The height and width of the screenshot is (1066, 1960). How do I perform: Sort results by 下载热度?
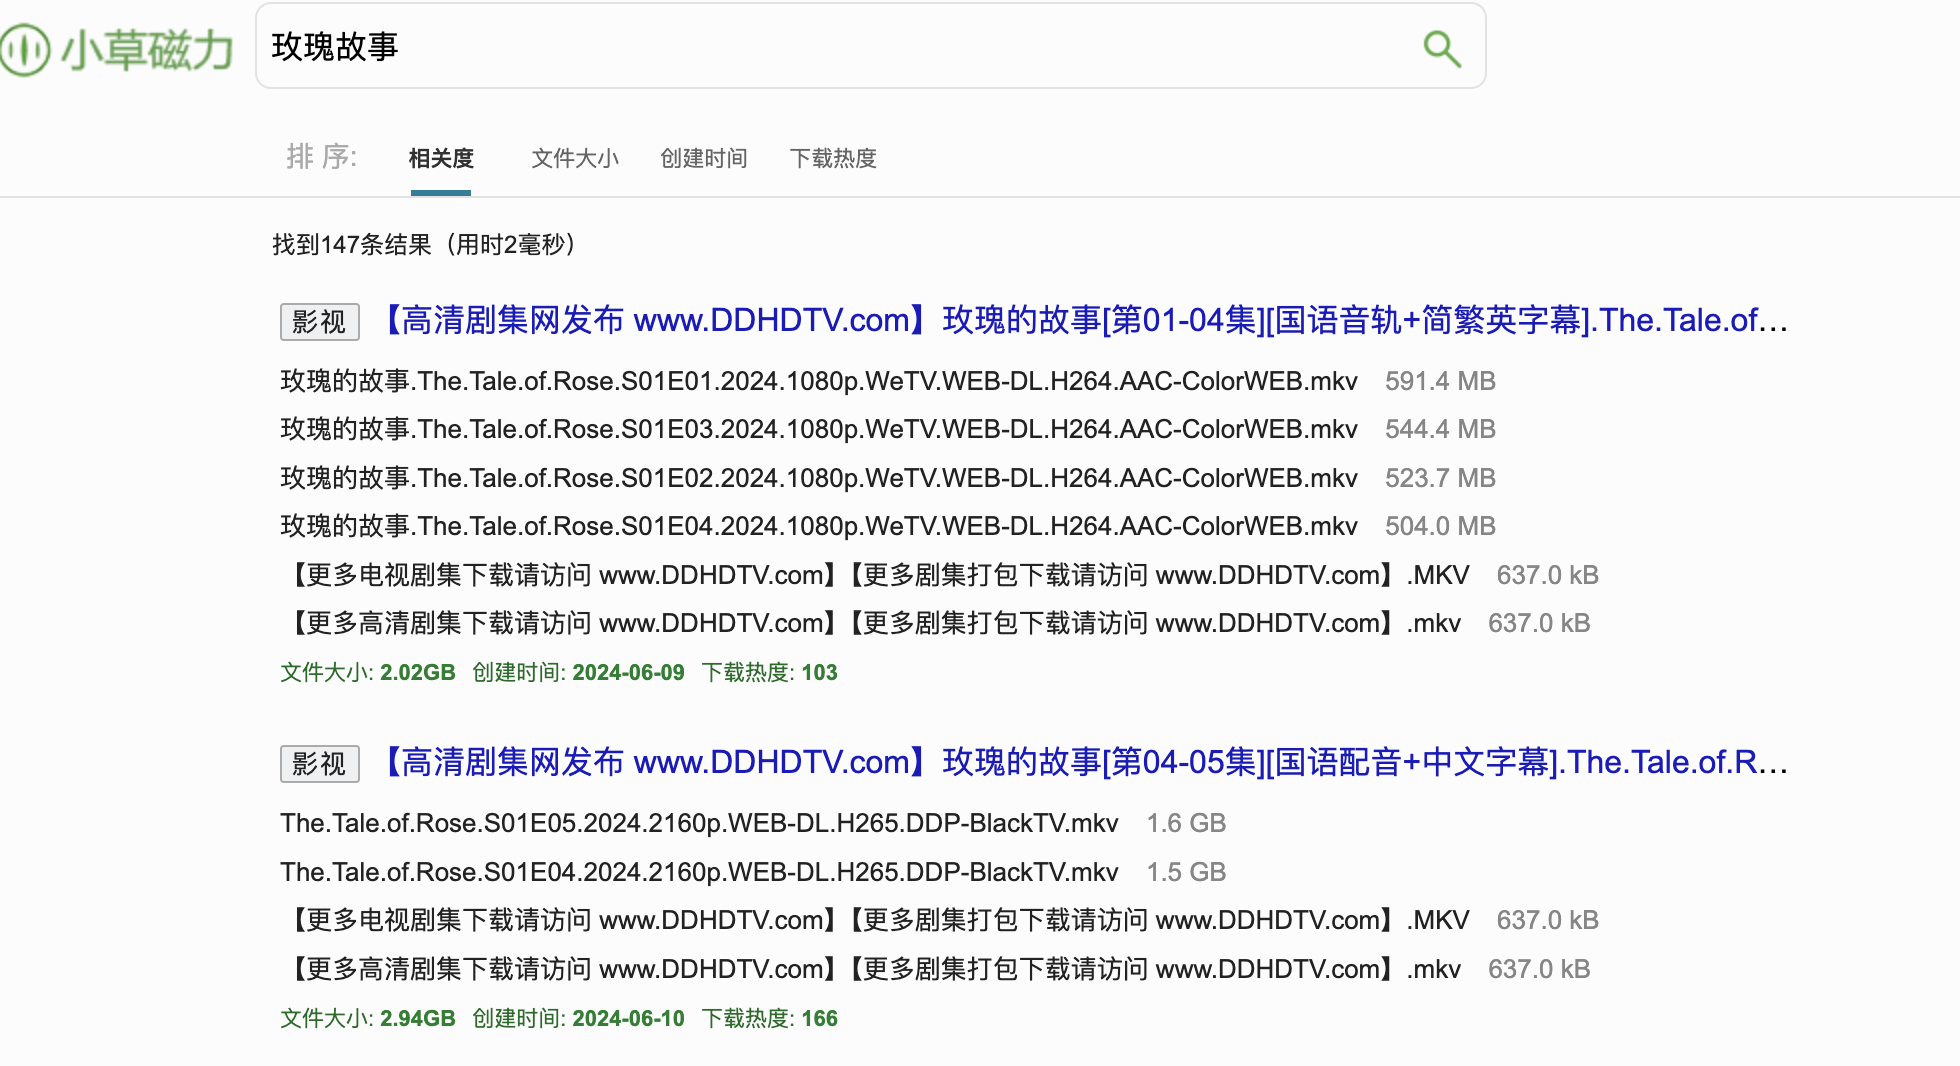tap(833, 159)
